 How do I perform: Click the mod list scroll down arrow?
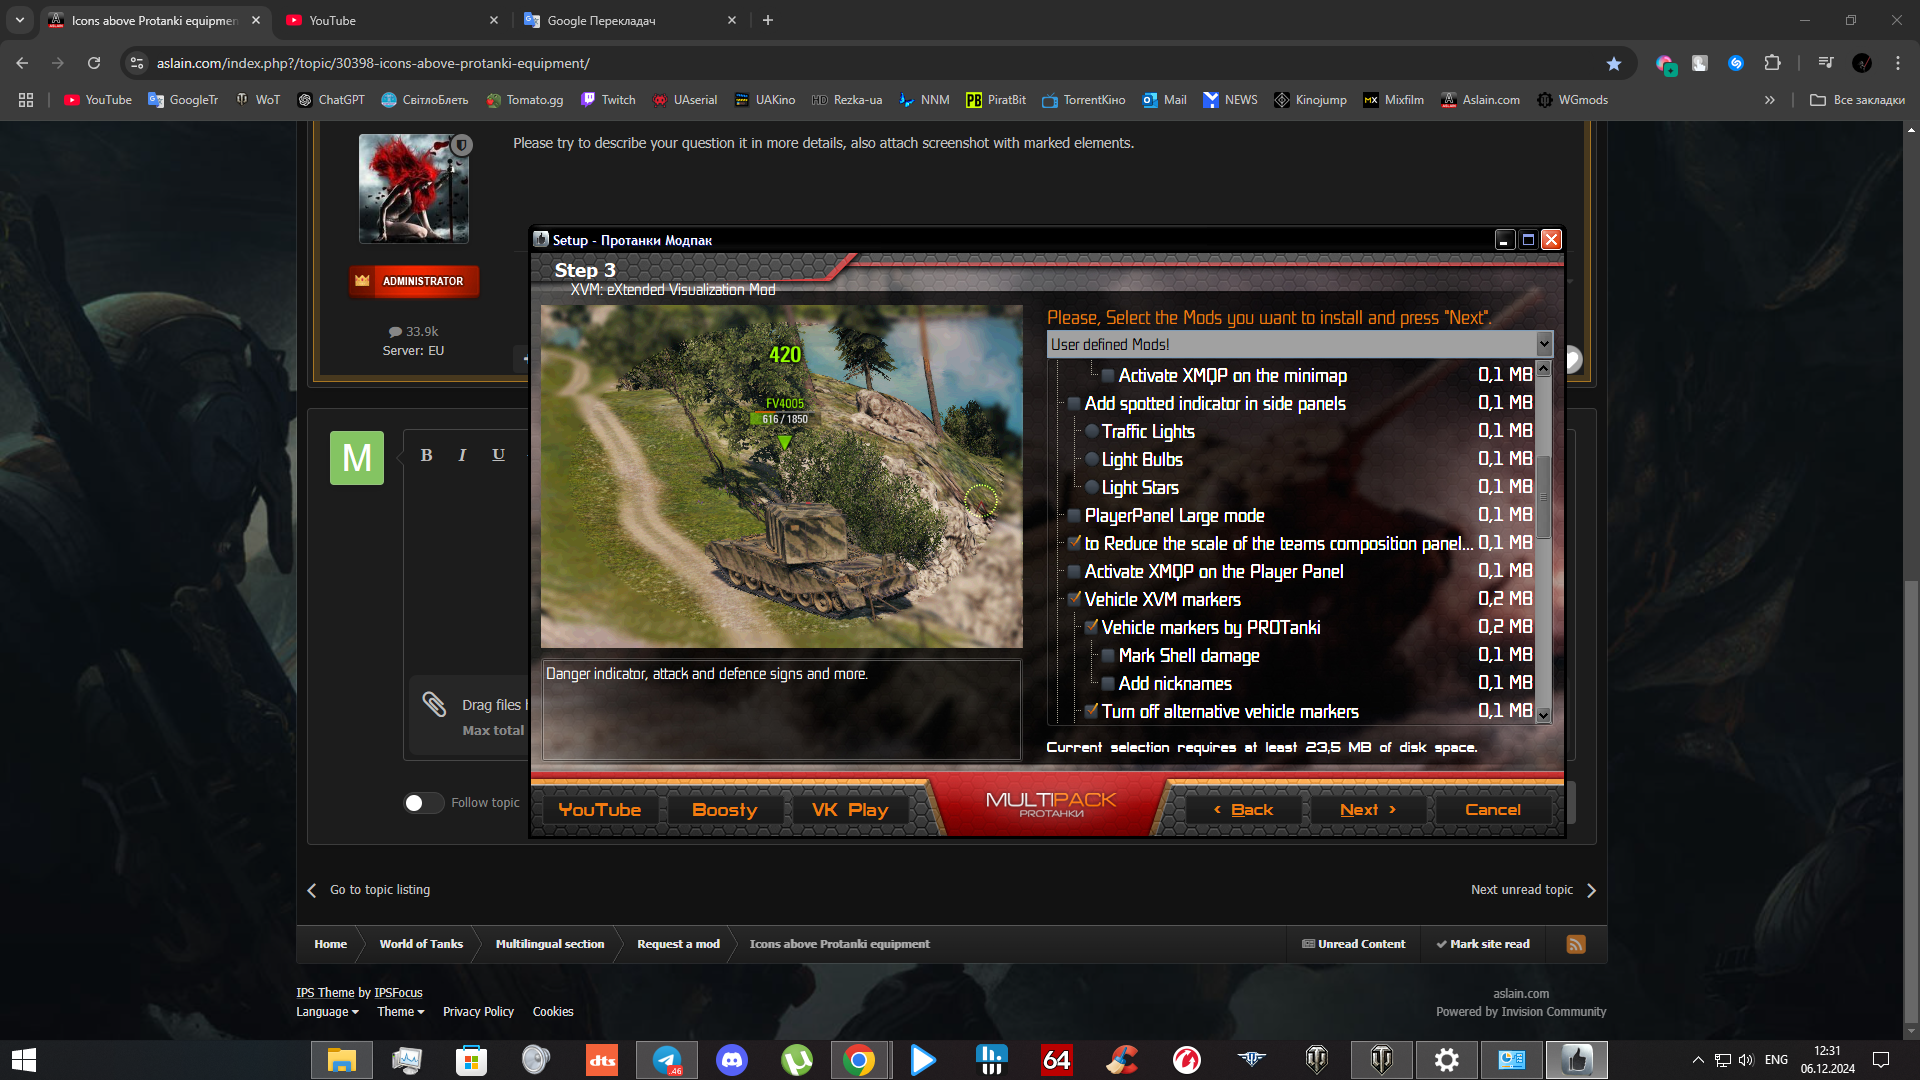[x=1543, y=715]
